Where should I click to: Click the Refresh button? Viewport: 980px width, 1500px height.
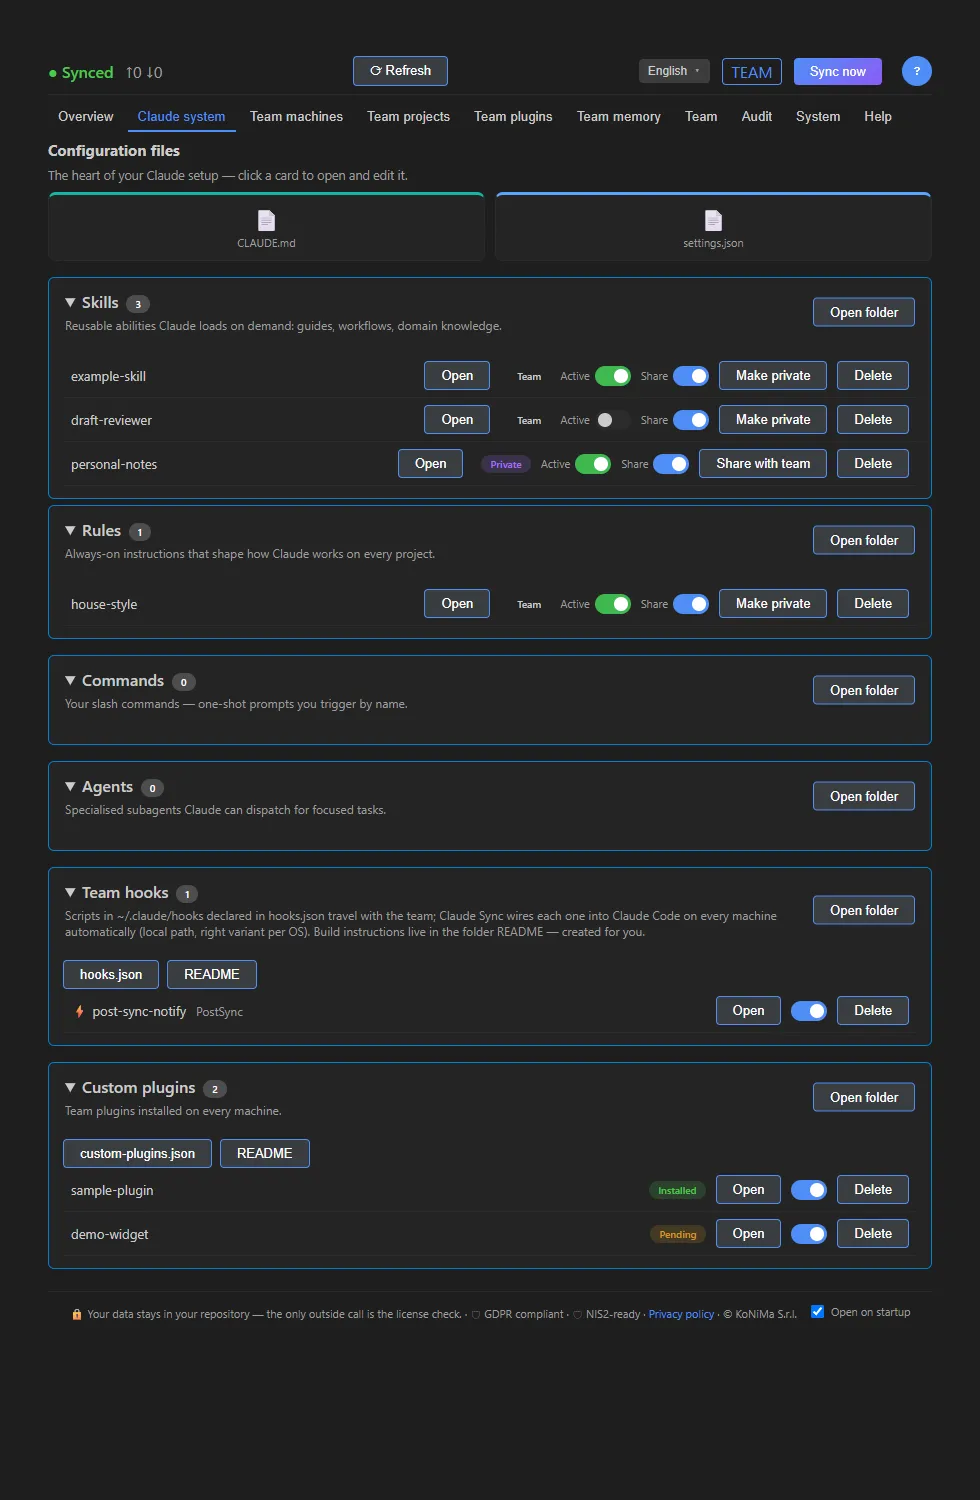[400, 71]
